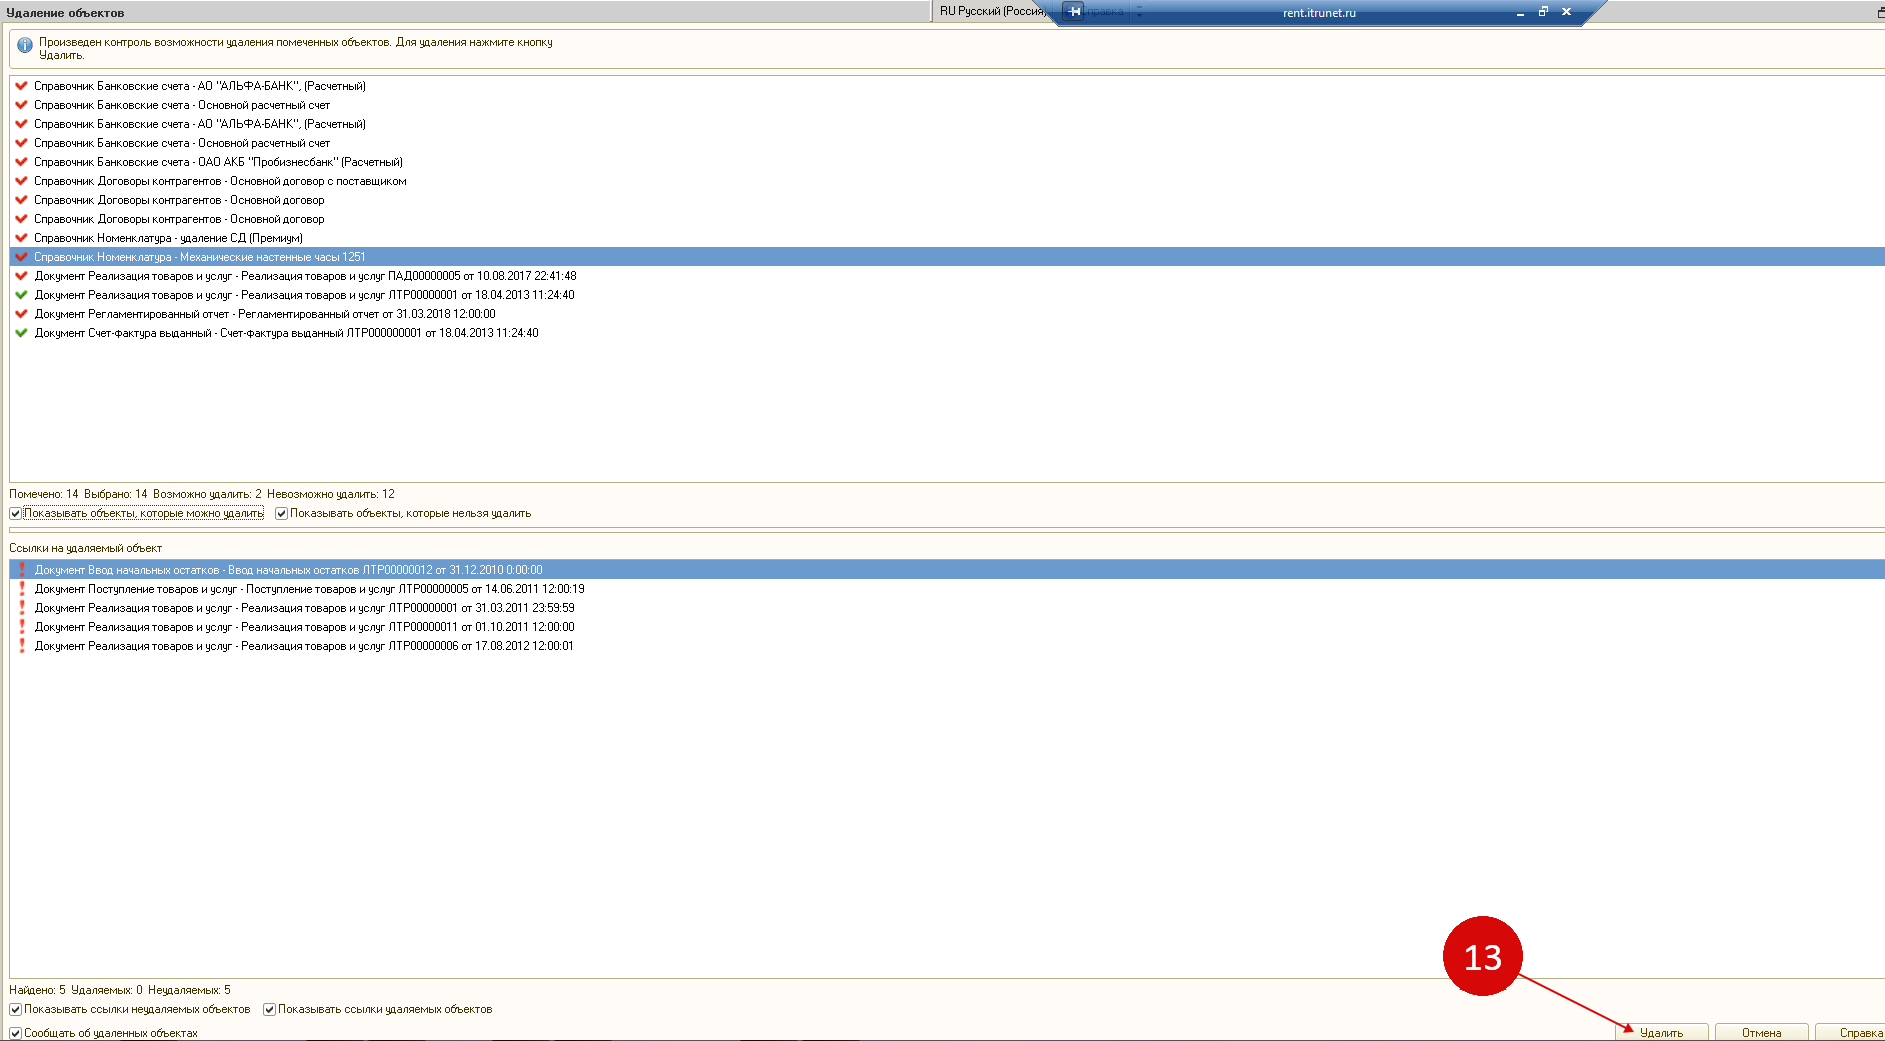Click the Отмена button
Screen dimensions: 1885x1041
tap(1761, 1033)
